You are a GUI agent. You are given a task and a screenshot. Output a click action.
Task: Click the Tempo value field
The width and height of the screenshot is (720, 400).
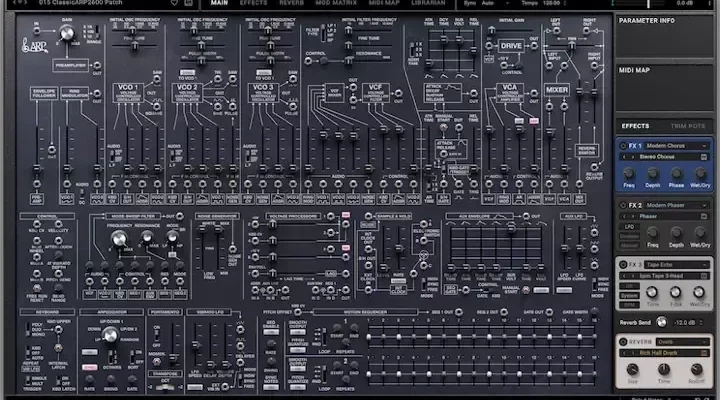tap(553, 3)
